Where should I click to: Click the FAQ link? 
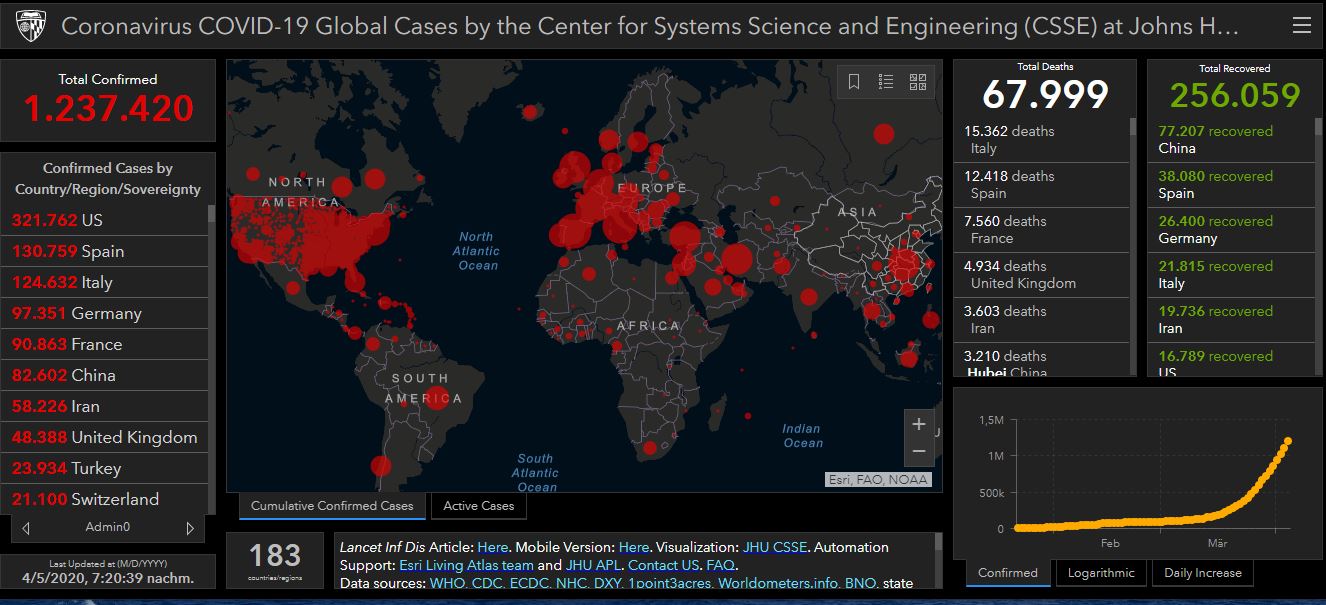[x=720, y=565]
